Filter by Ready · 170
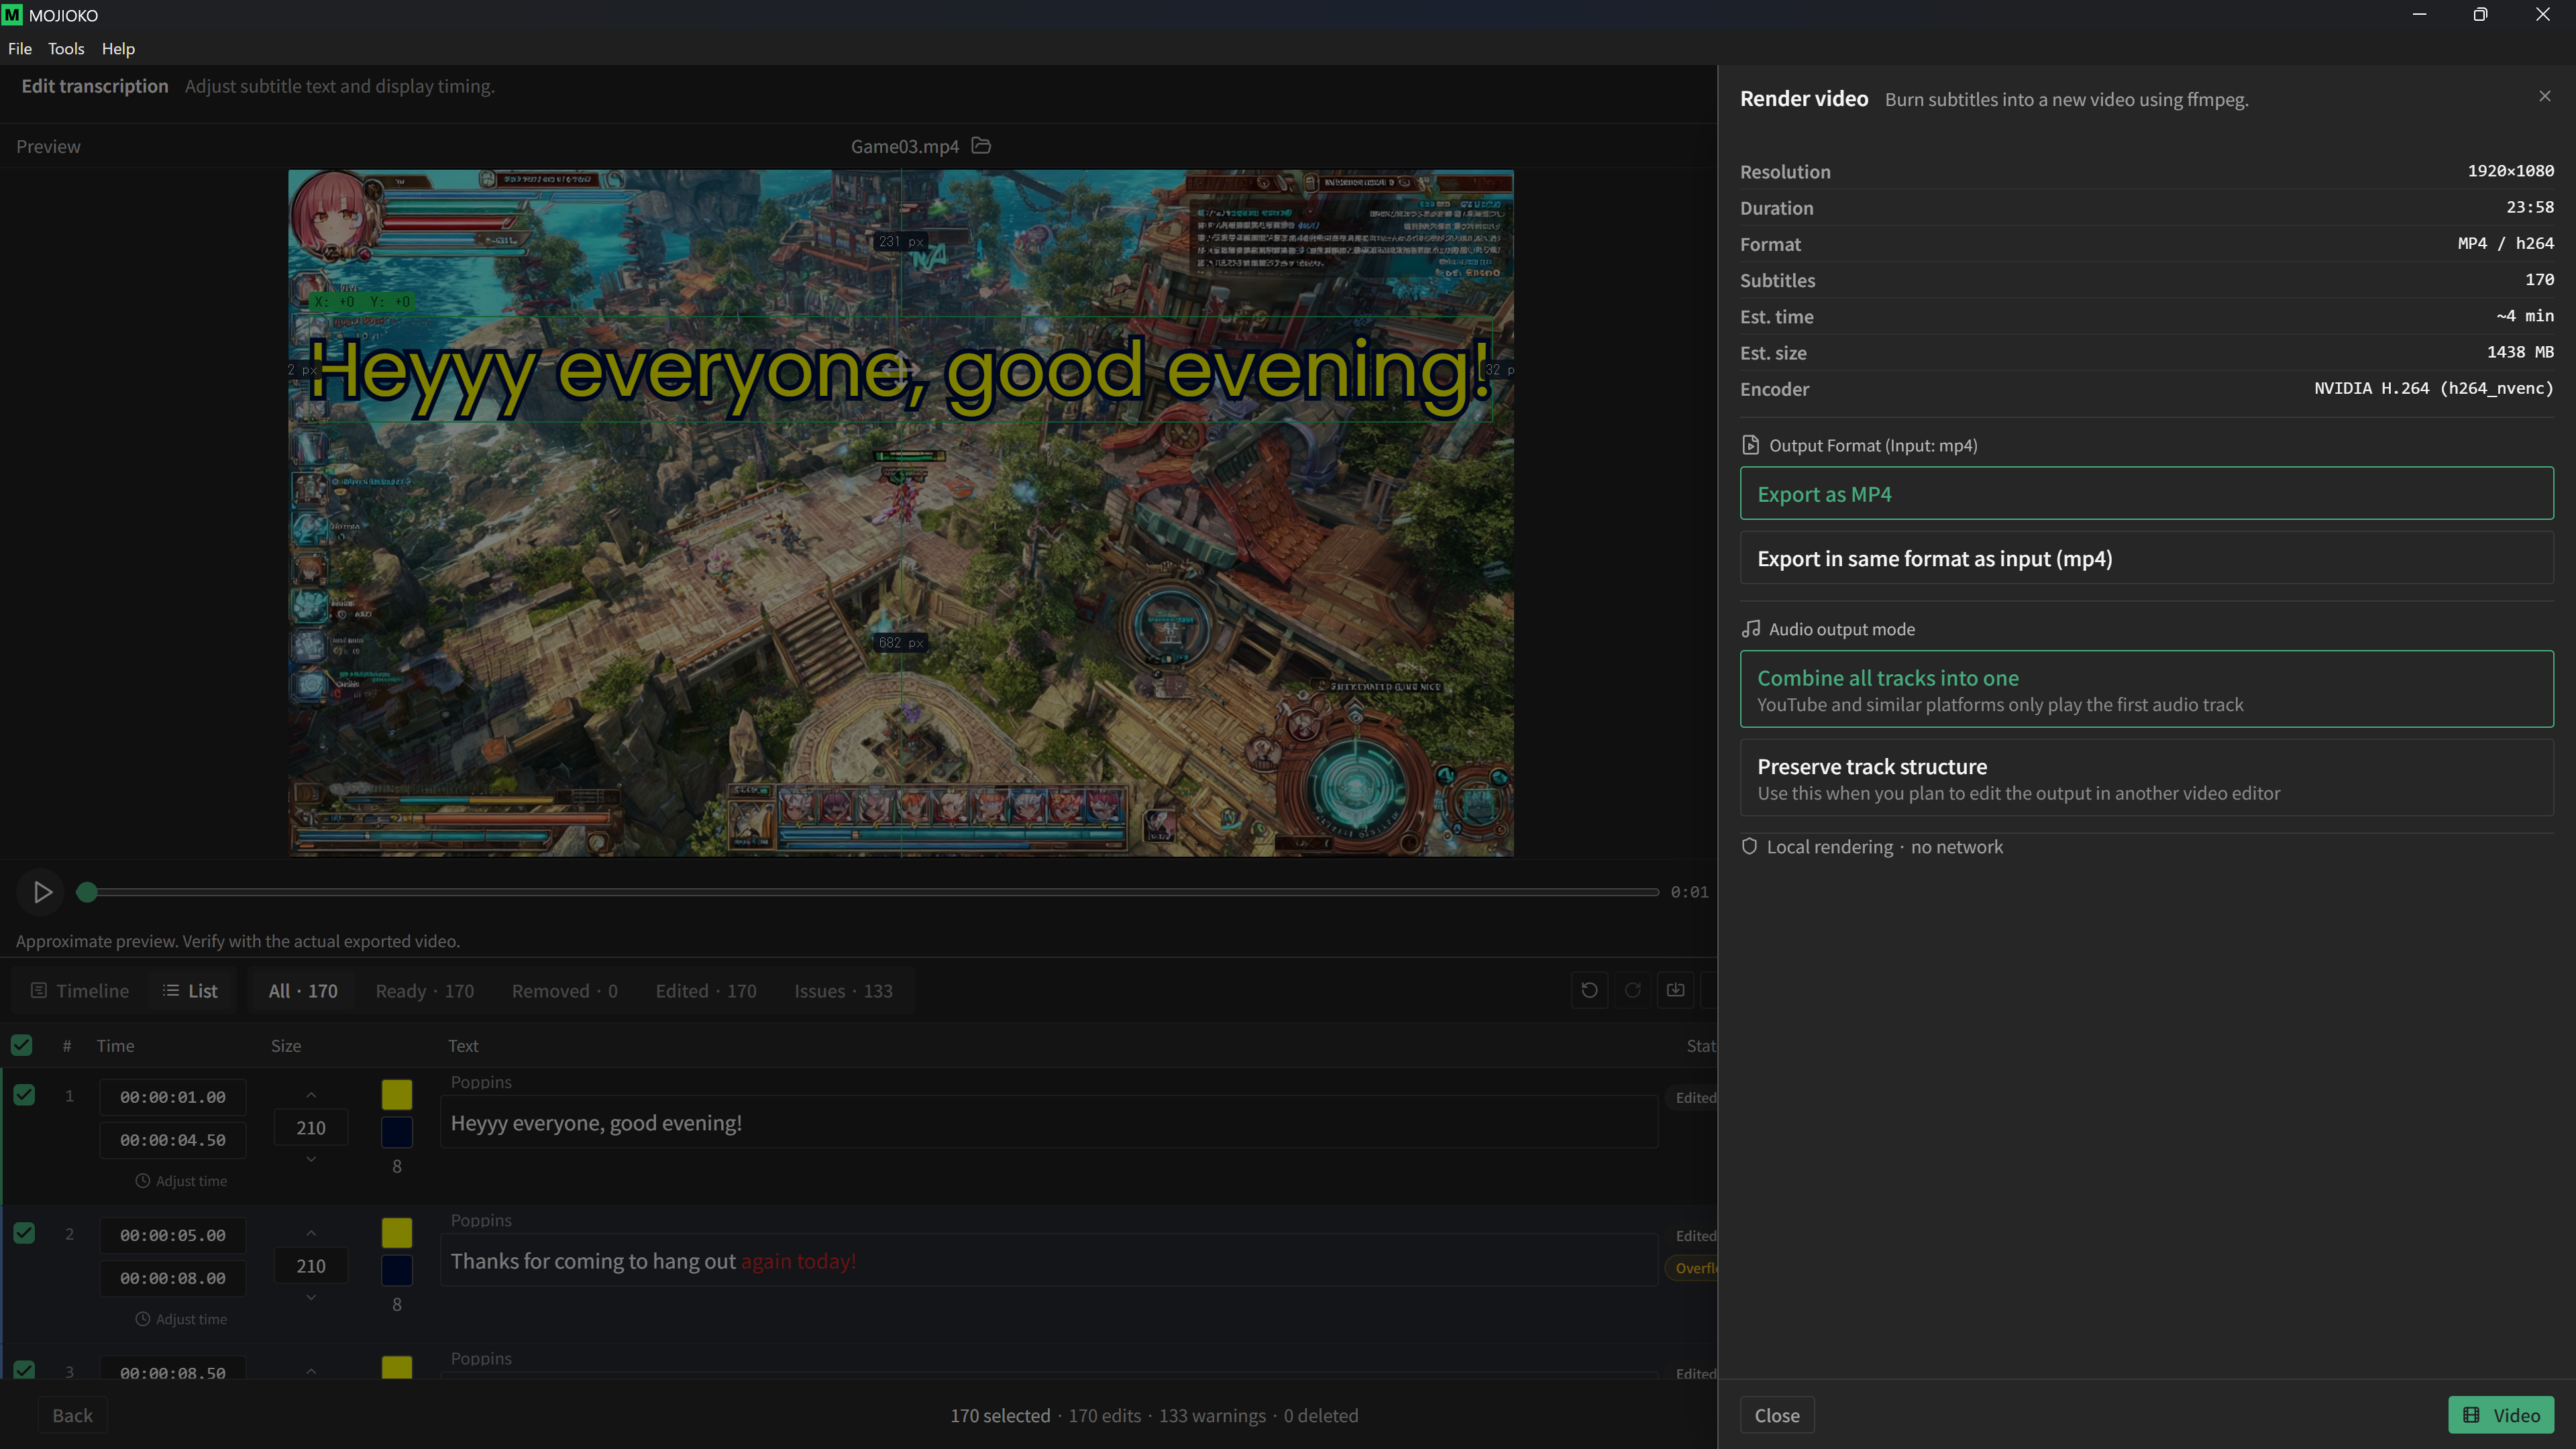This screenshot has height=1449, width=2576. [425, 990]
